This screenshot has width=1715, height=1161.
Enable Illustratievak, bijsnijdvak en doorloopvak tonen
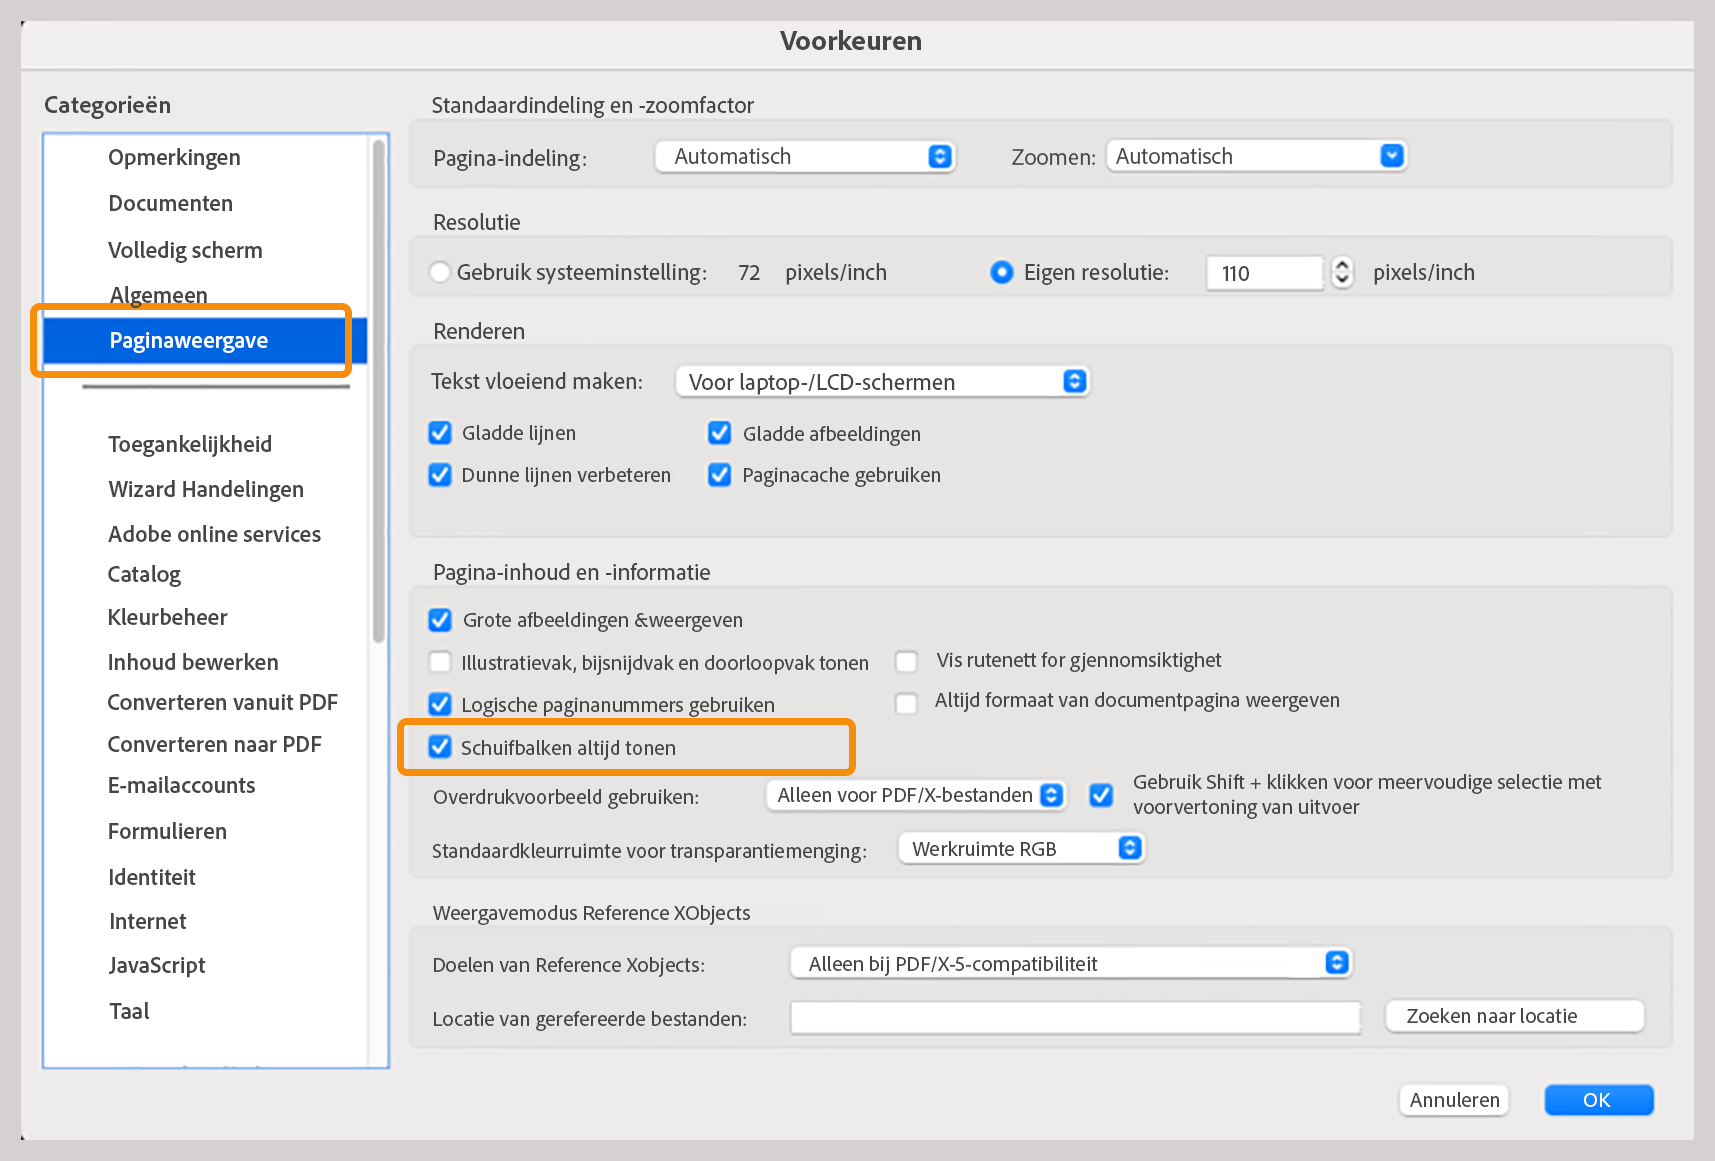pyautogui.click(x=440, y=661)
